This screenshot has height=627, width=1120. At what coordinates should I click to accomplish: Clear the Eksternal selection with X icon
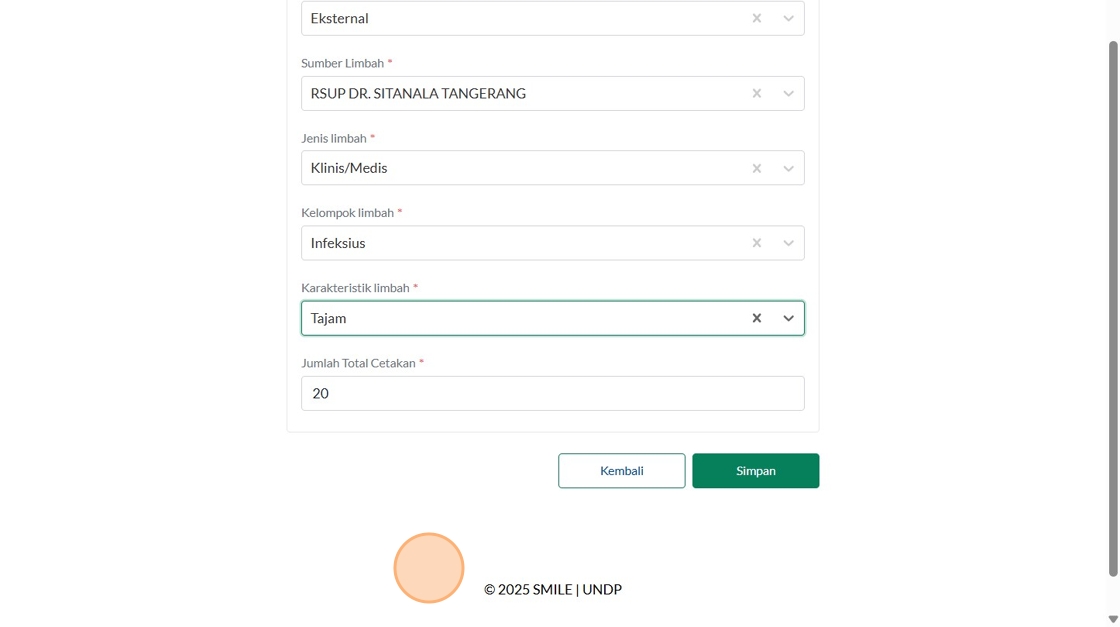coord(757,18)
